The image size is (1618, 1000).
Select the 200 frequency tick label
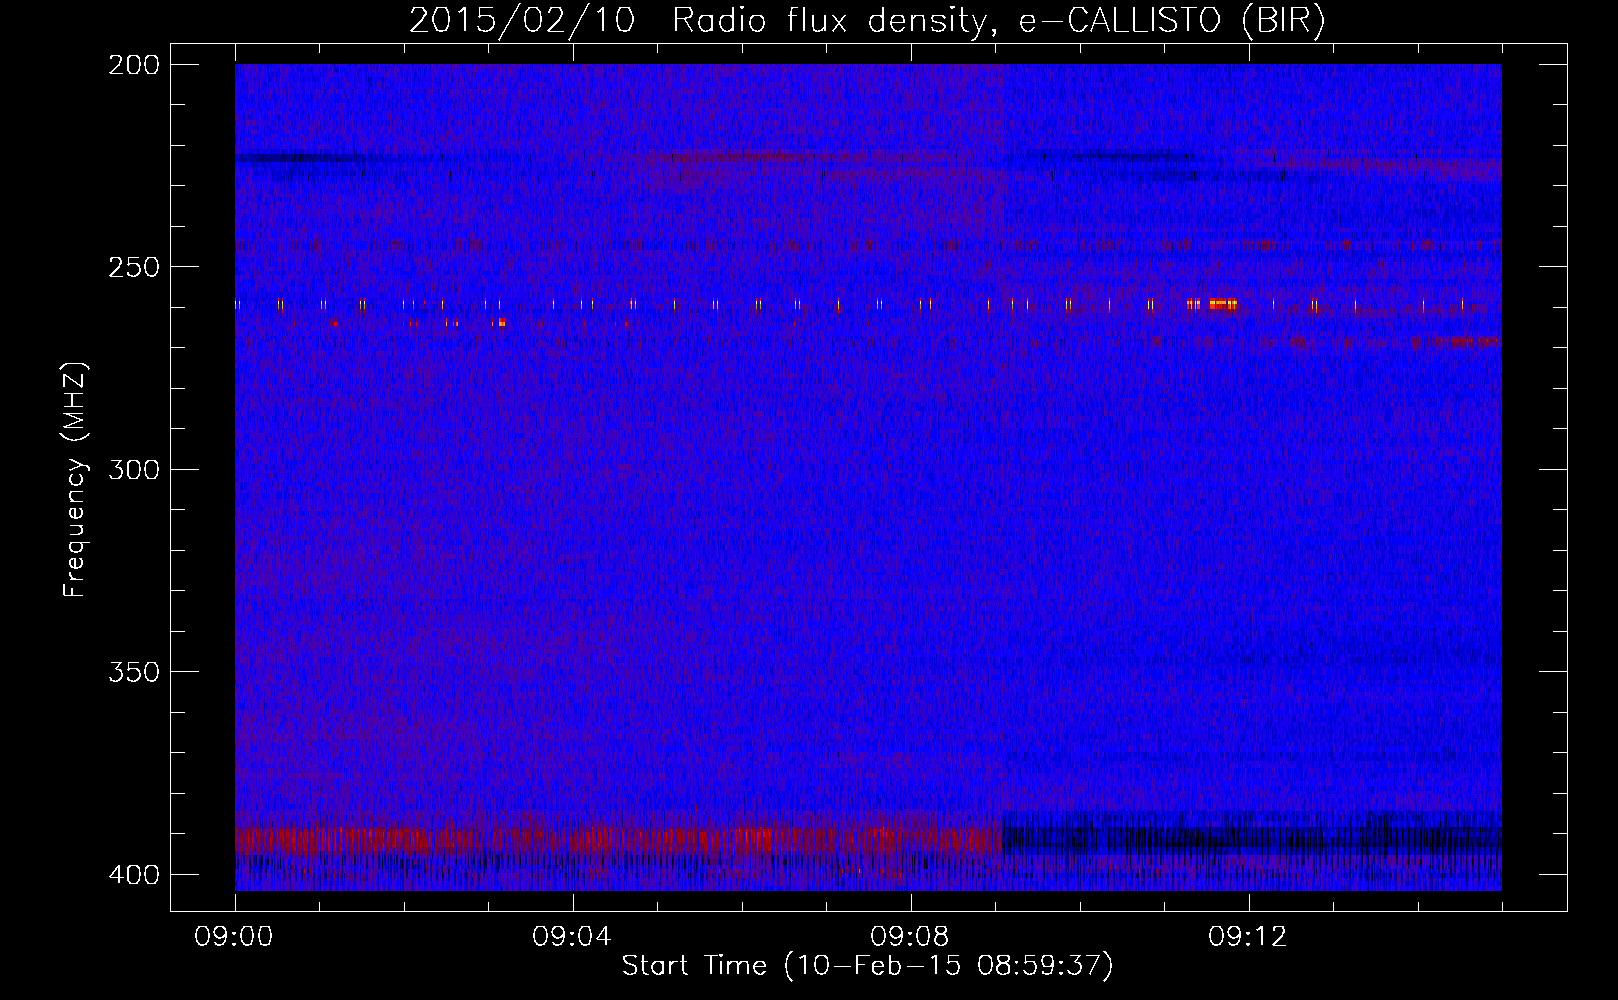point(133,65)
